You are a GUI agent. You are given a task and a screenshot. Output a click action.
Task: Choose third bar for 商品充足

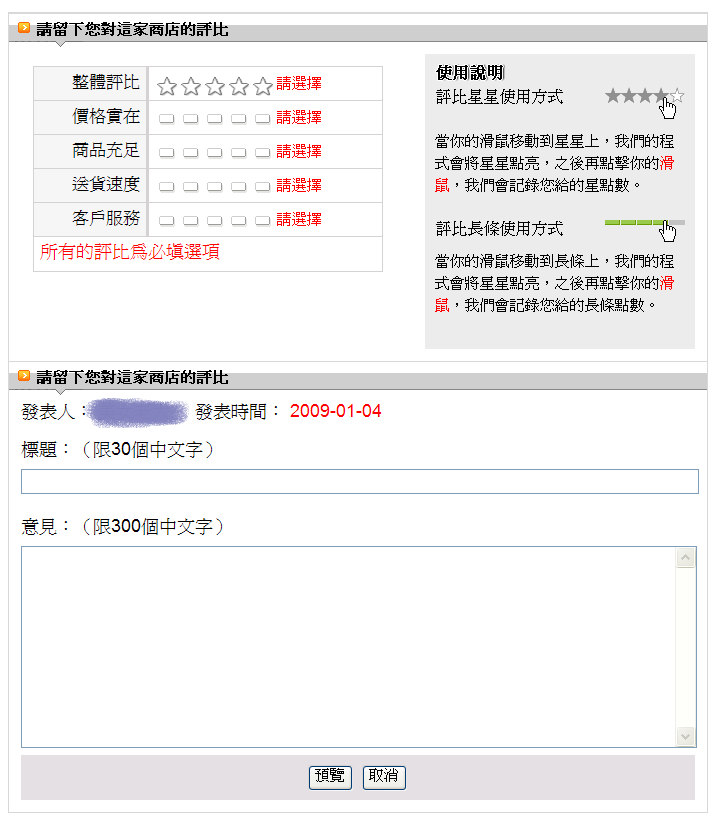[215, 152]
